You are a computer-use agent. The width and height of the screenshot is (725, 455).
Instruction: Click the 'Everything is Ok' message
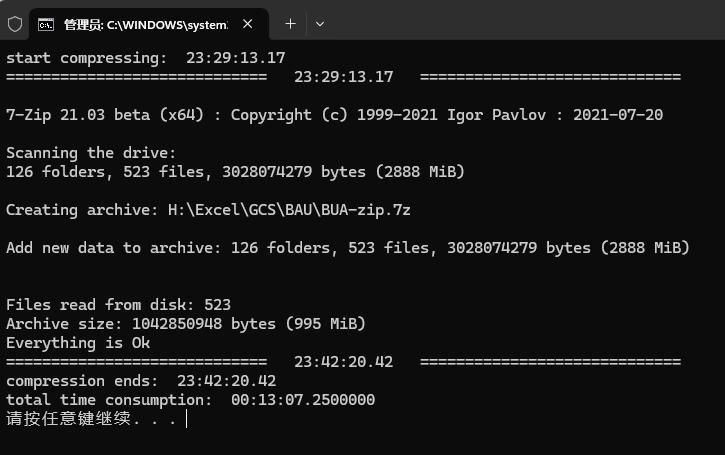pos(78,343)
